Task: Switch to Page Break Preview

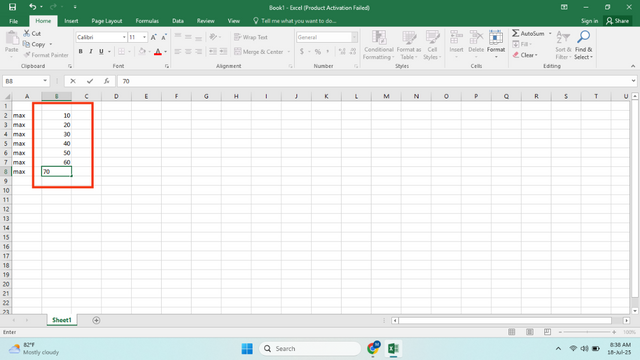Action: pos(547,332)
